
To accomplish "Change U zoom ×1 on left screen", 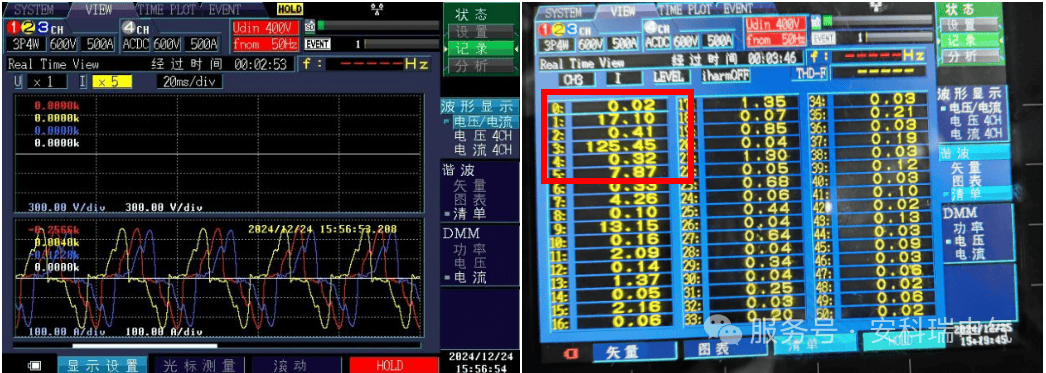I will [x=48, y=82].
